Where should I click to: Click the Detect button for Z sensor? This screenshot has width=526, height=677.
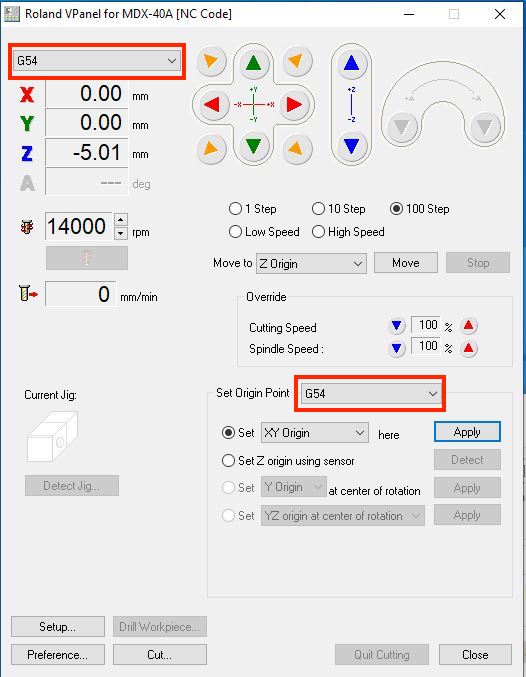(467, 460)
